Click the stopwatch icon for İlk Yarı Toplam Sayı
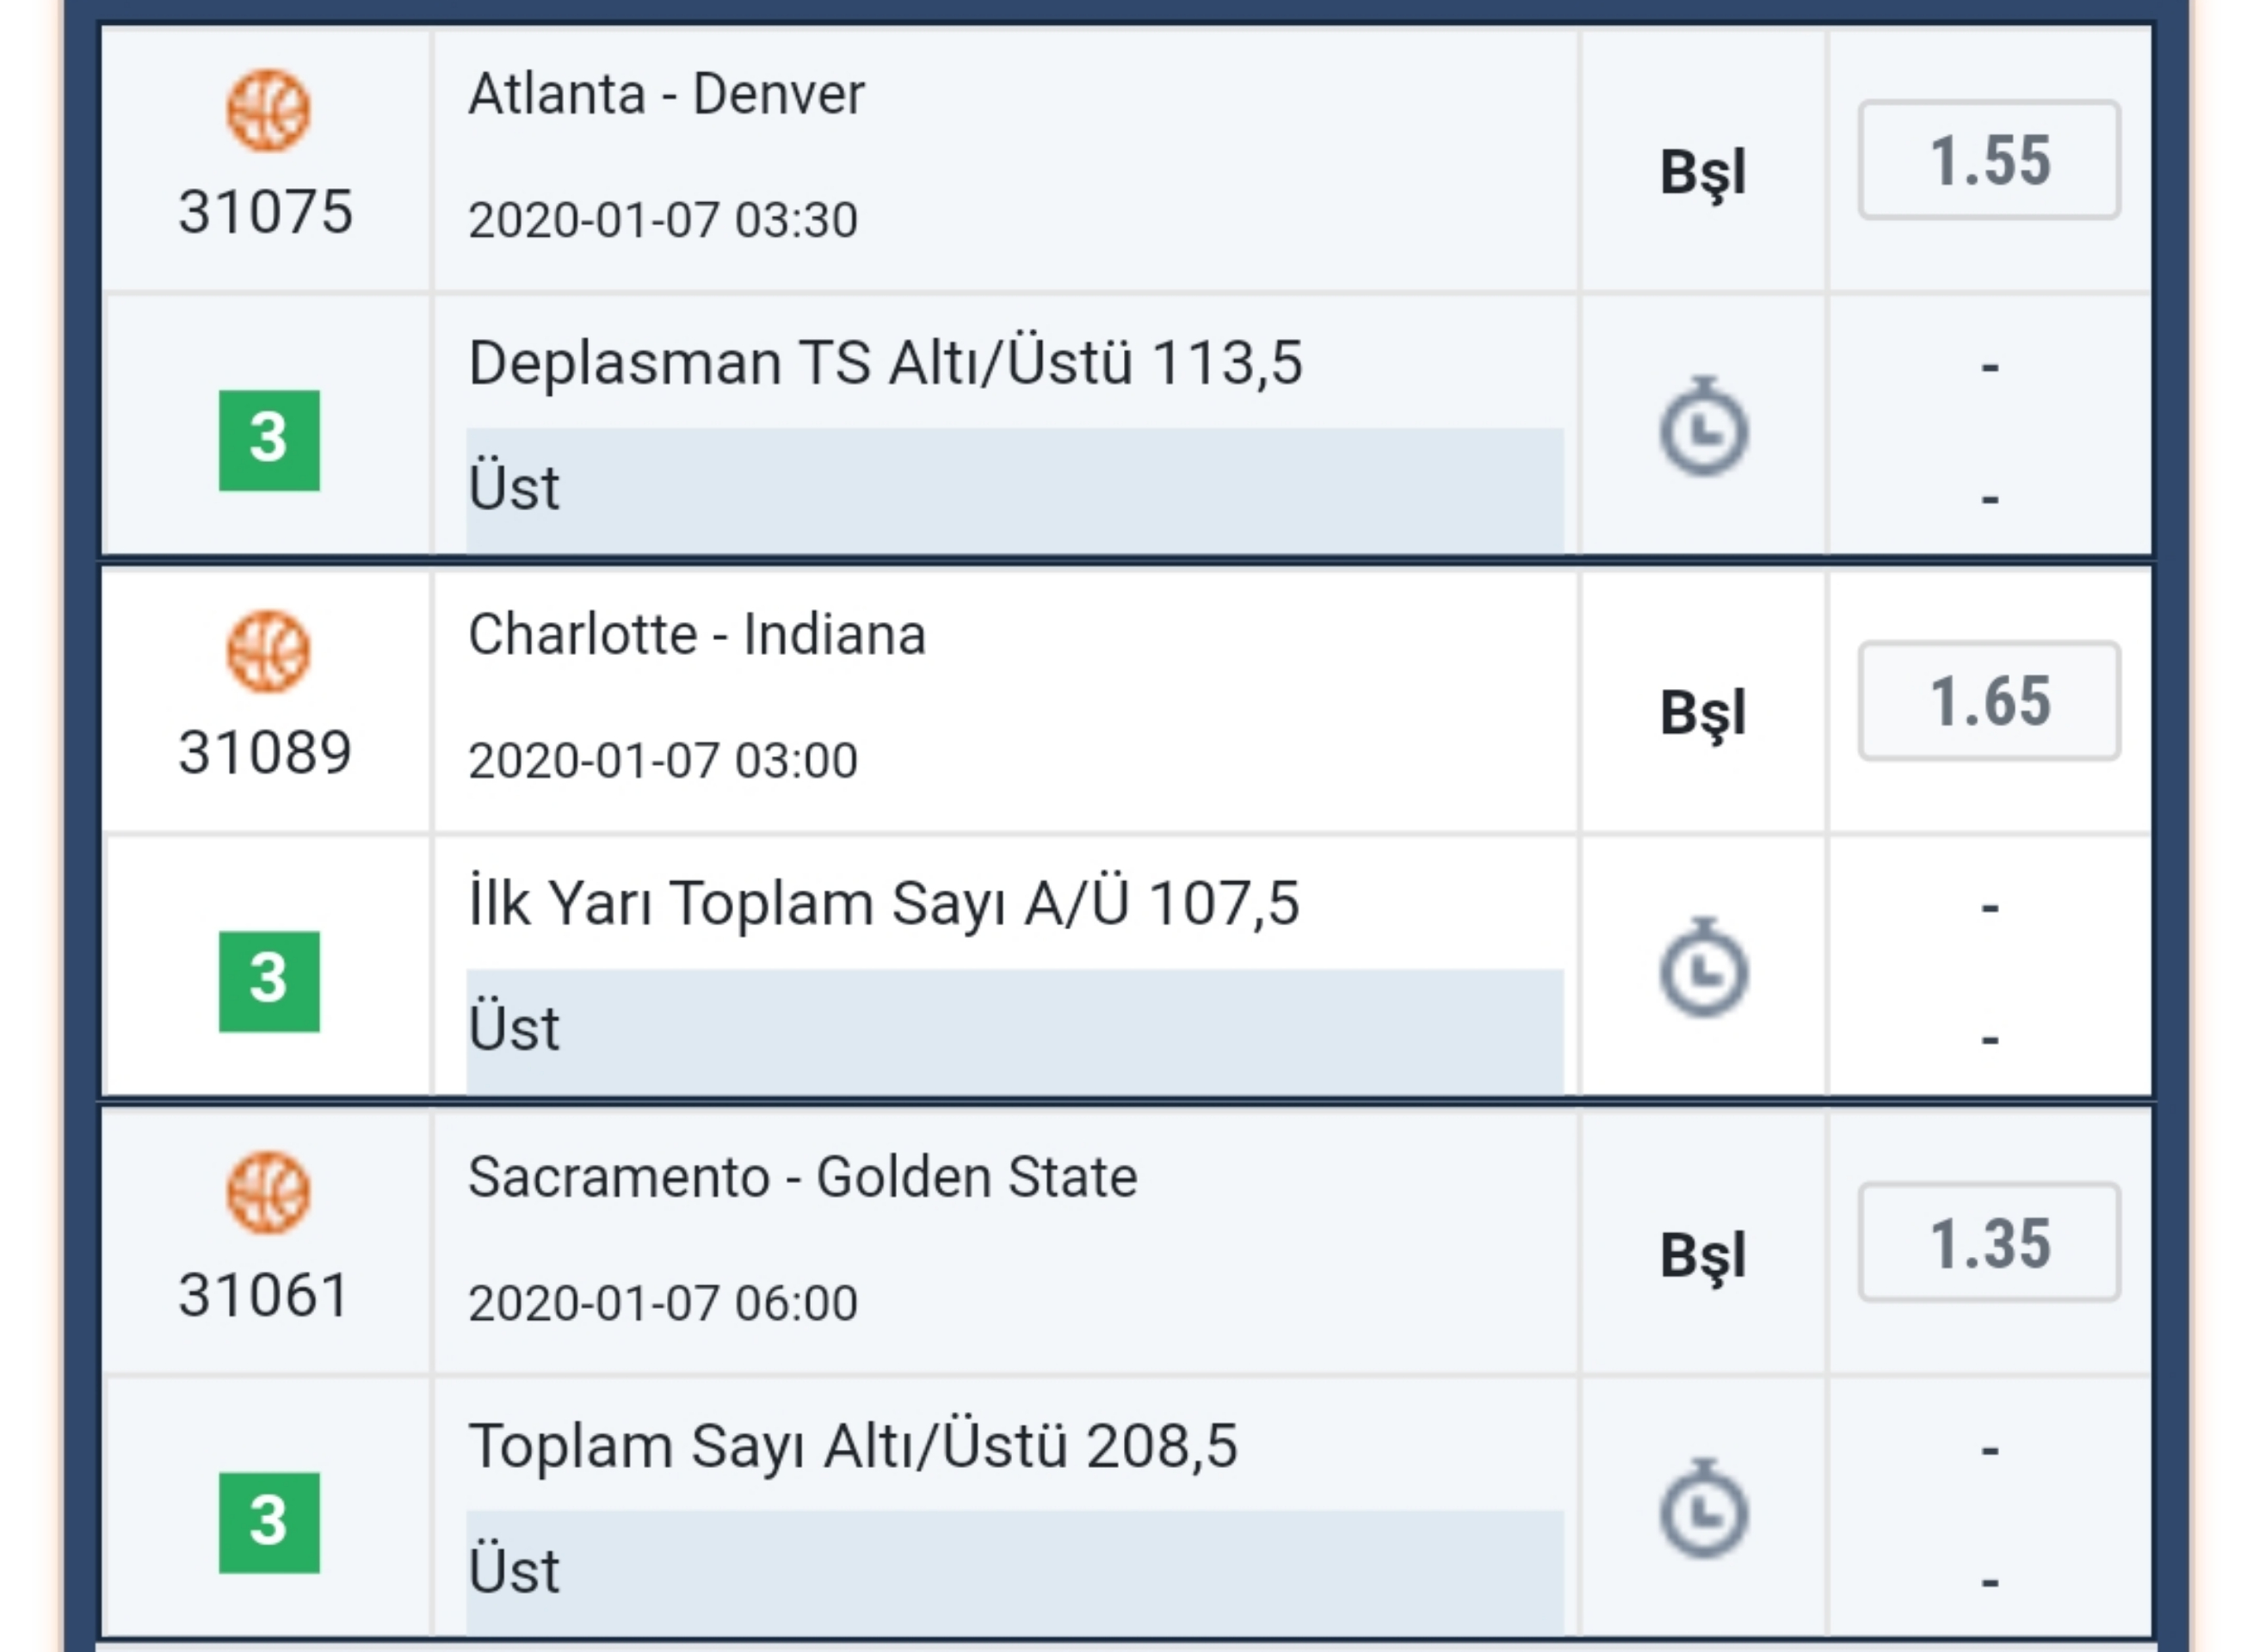 click(1704, 968)
